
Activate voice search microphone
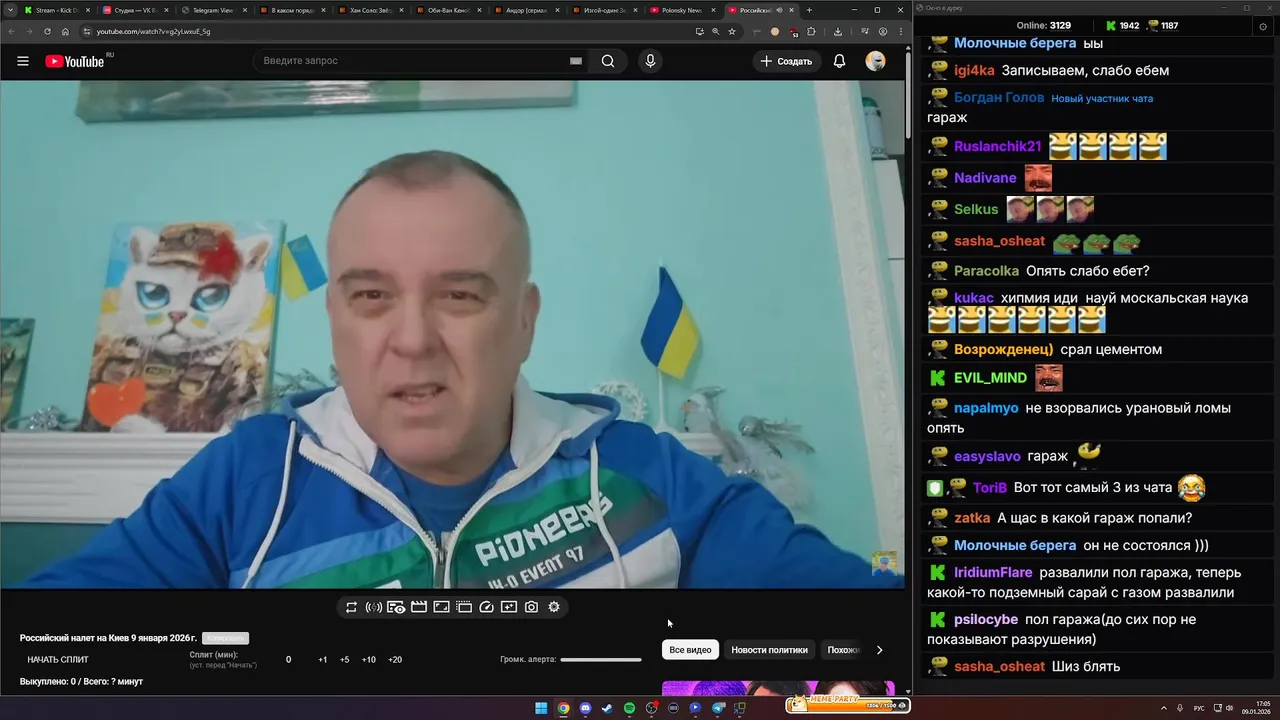point(651,61)
